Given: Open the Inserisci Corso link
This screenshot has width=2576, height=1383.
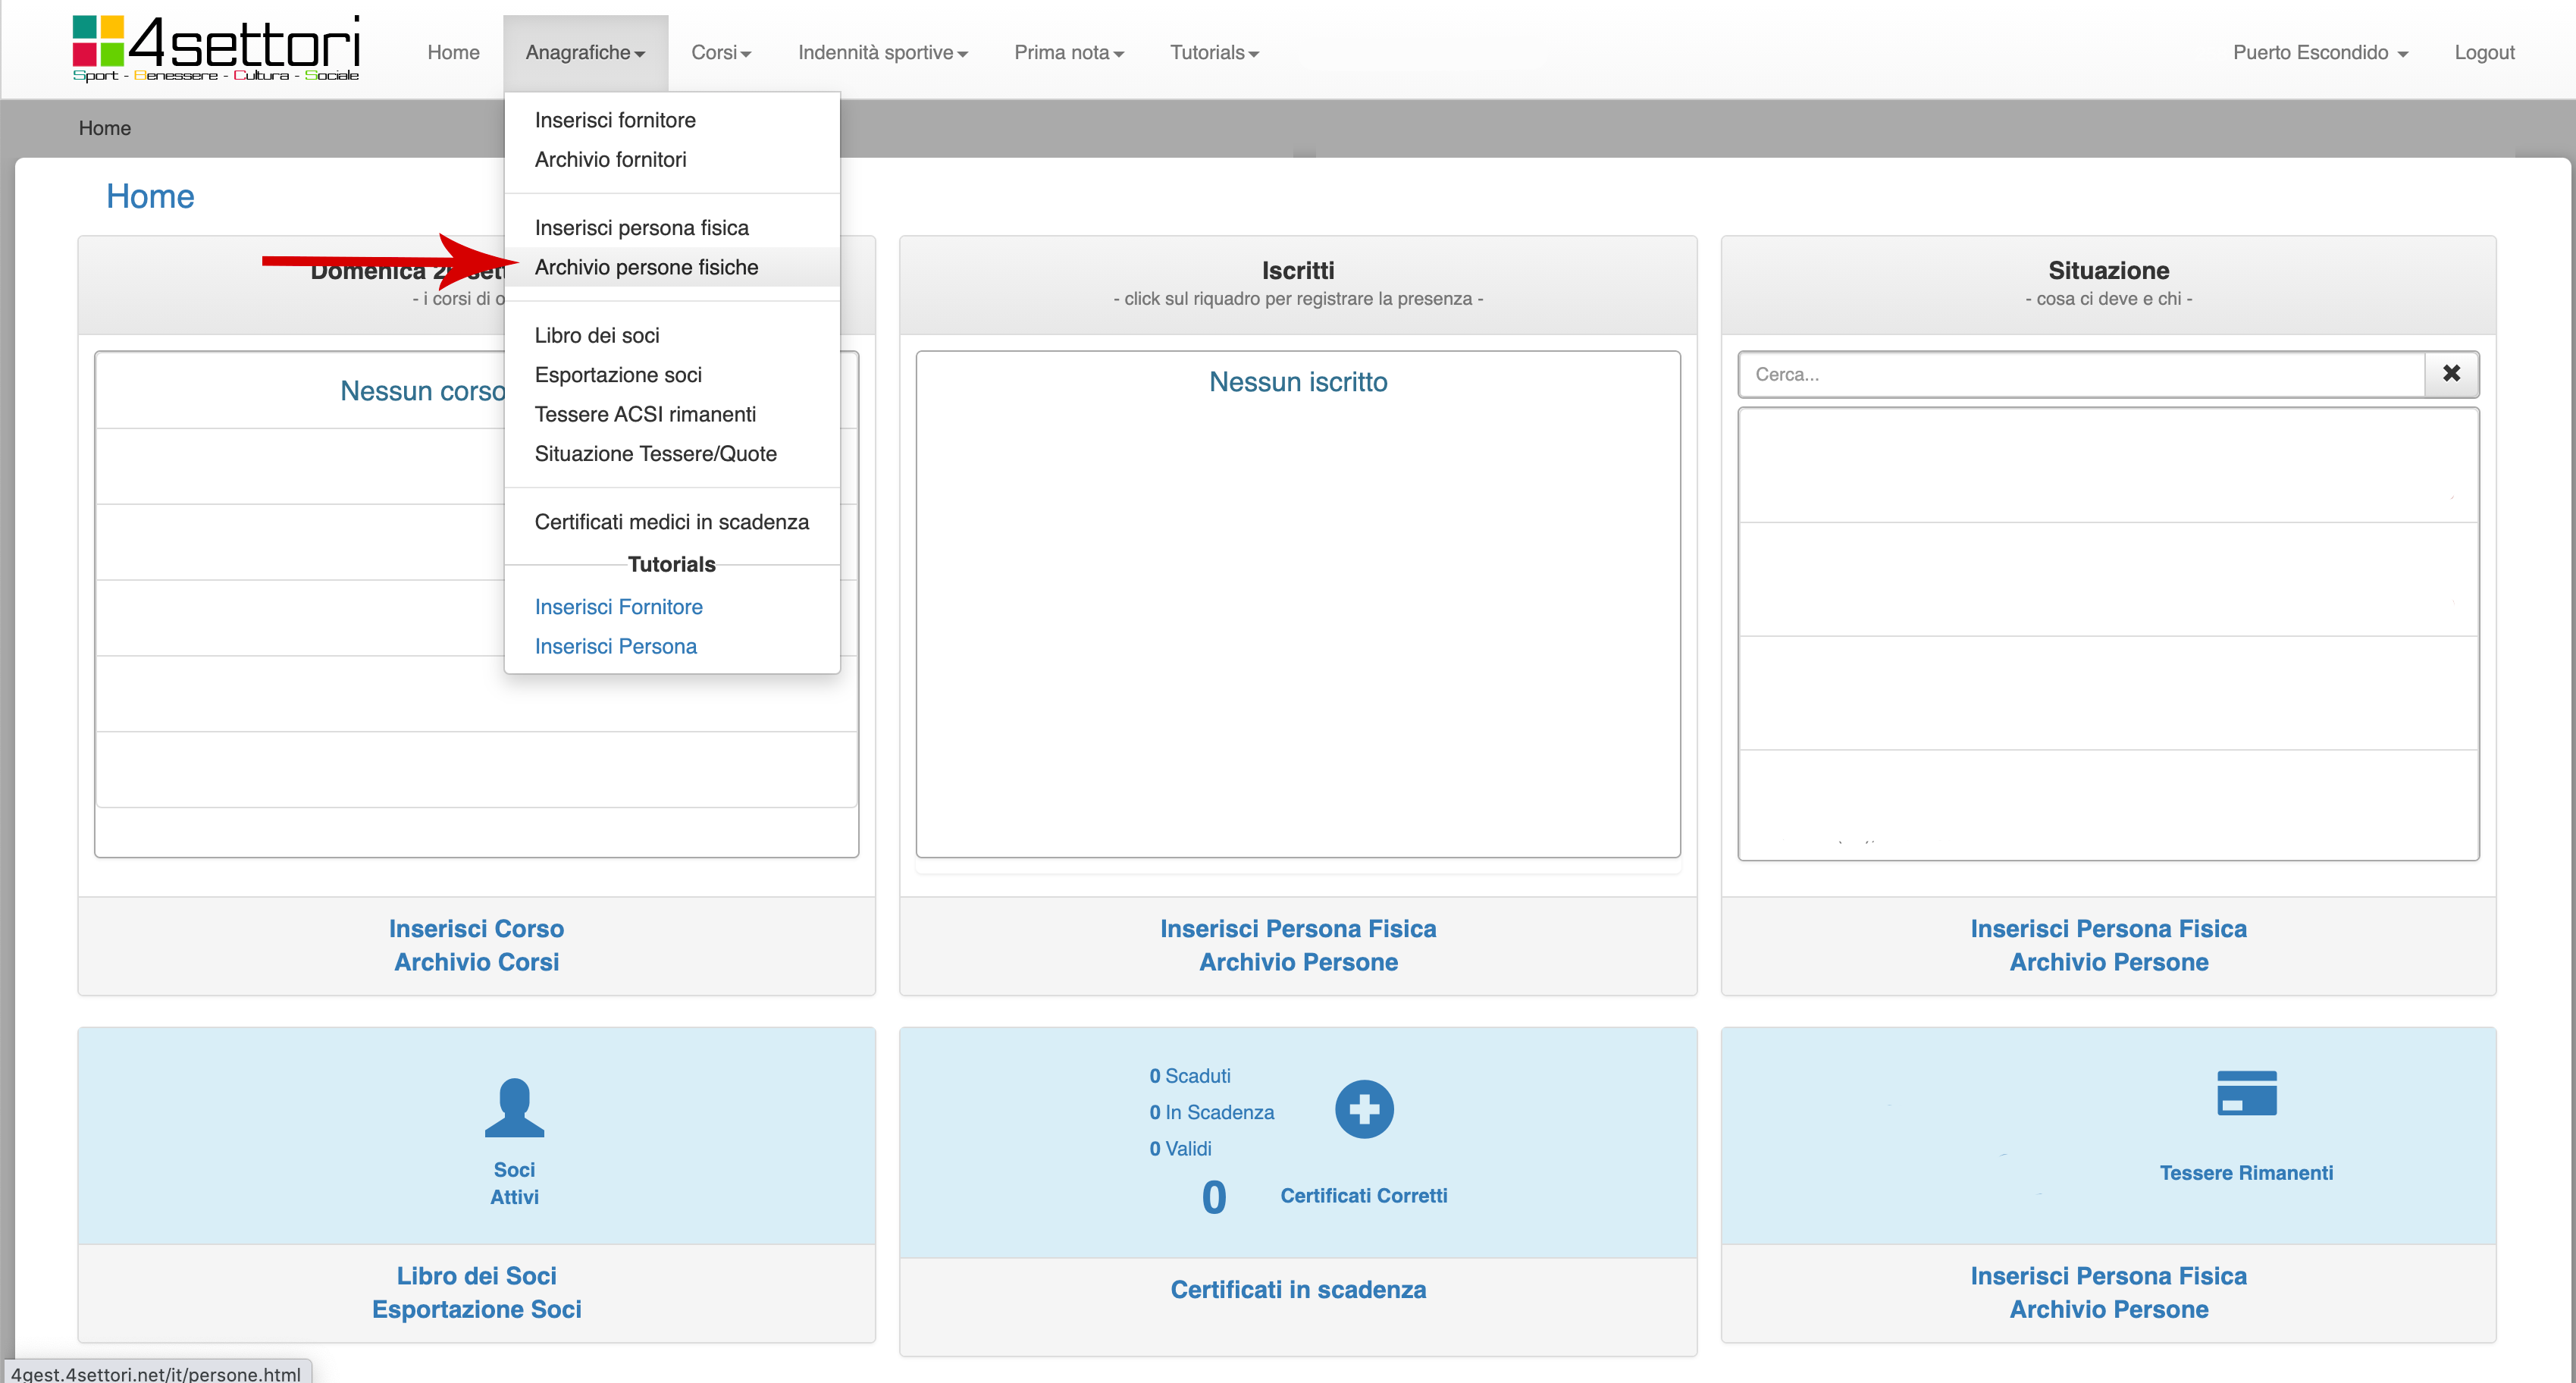Looking at the screenshot, I should click(x=476, y=928).
